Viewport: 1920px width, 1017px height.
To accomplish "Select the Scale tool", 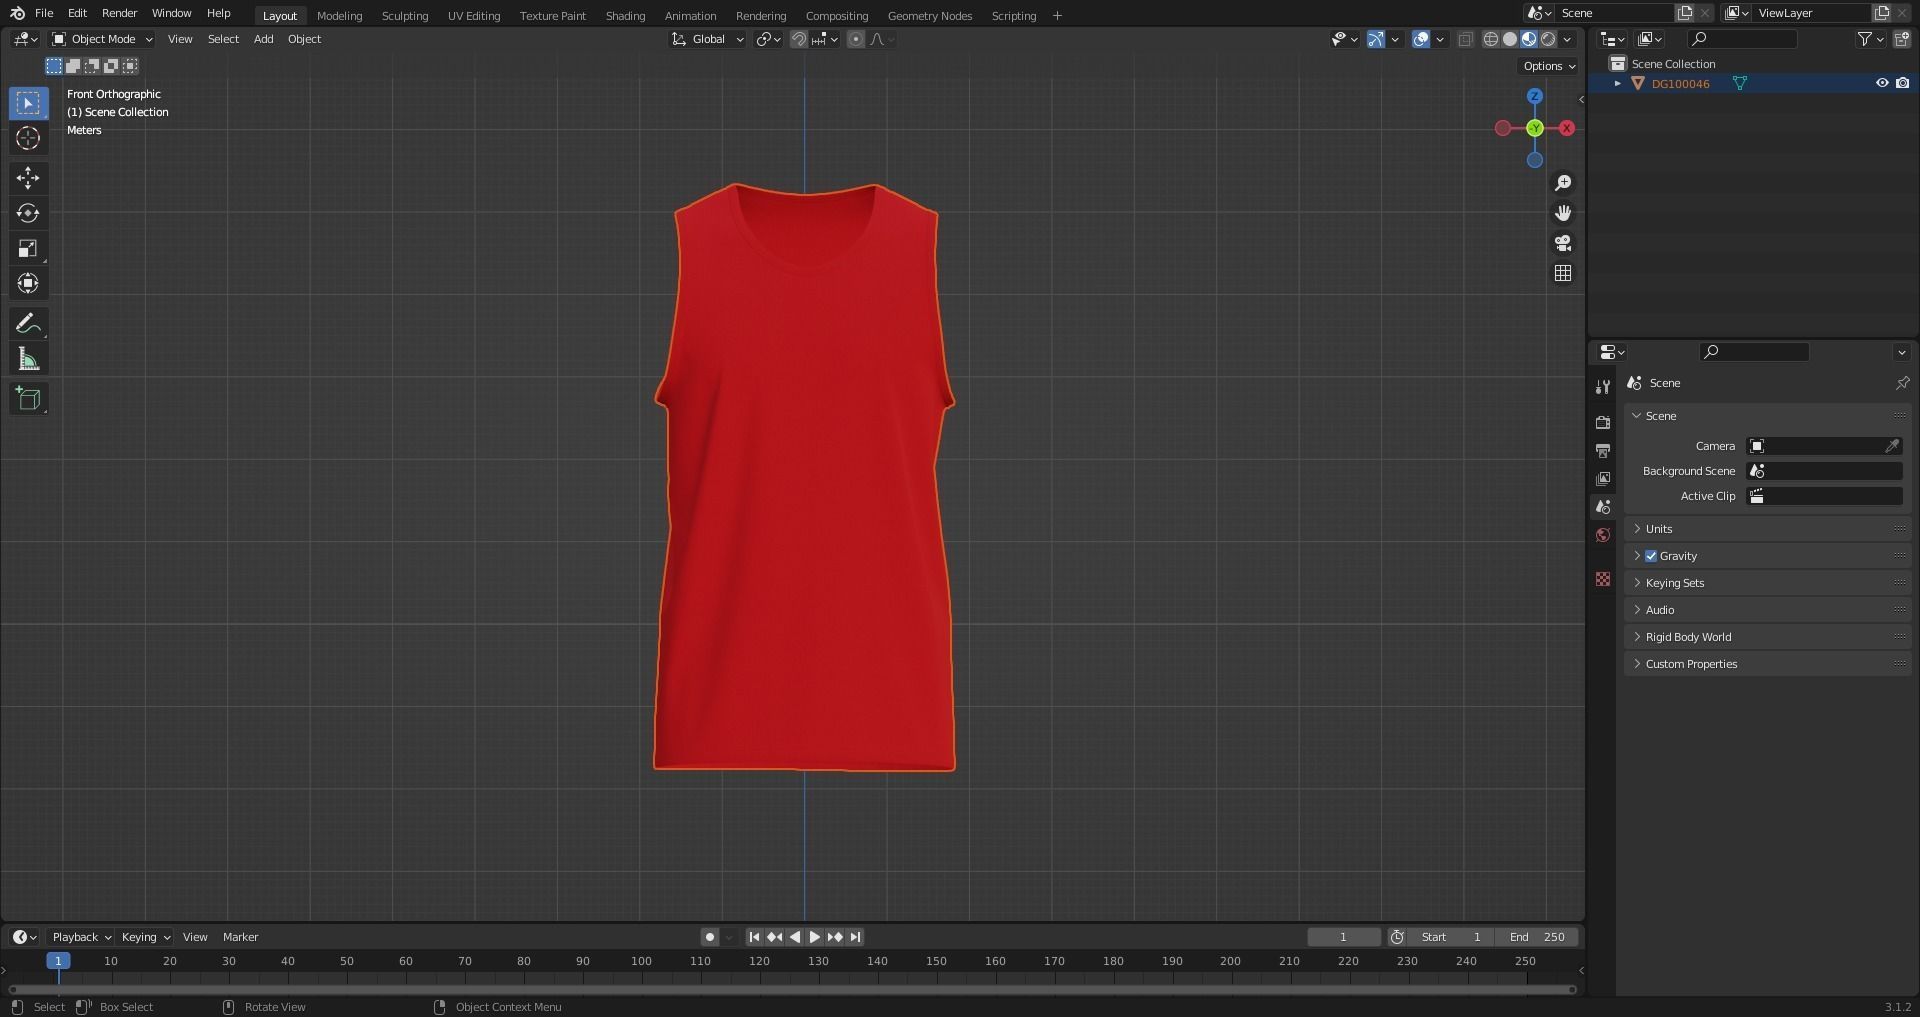I will [x=28, y=248].
